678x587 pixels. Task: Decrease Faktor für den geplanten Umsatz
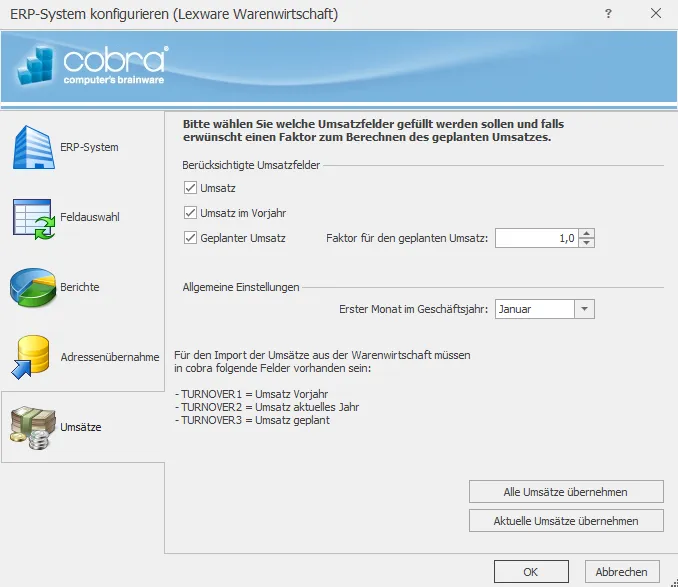586,242
